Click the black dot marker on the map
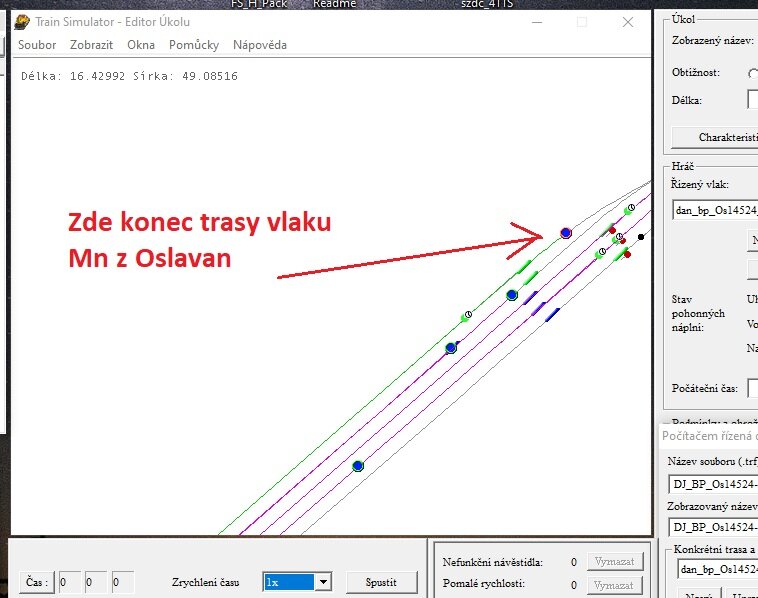Screen dimensions: 758x598 coord(641,237)
